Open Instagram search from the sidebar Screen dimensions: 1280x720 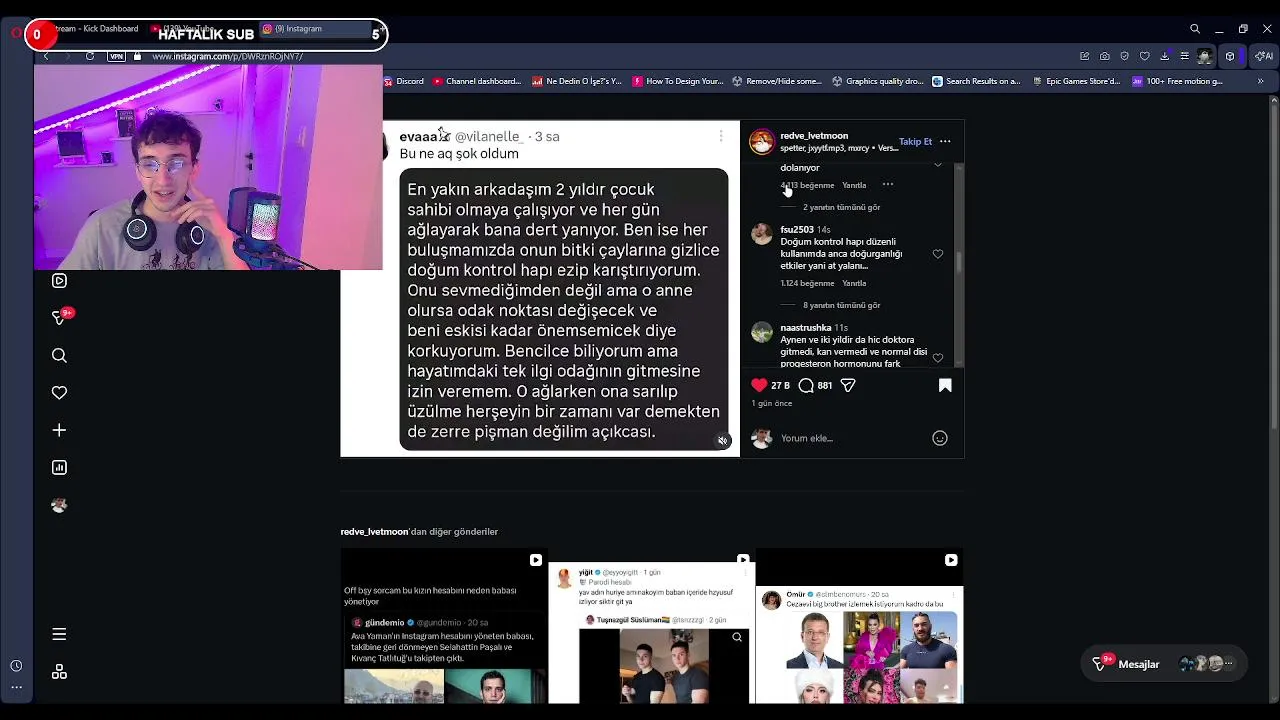pos(59,355)
